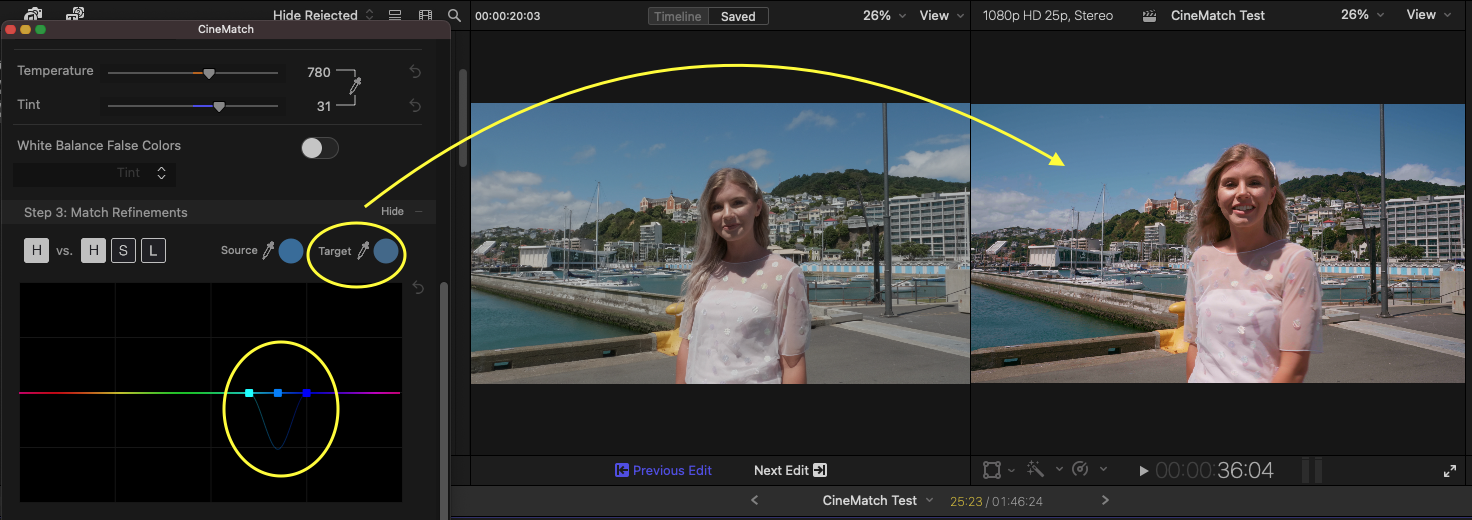Jump to Previous Edit

point(663,470)
